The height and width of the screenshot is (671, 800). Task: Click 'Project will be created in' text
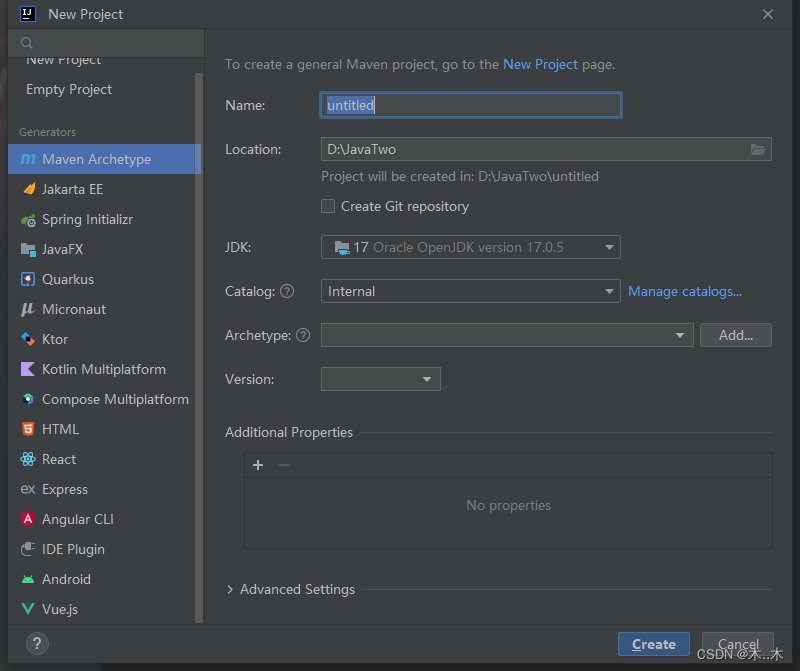coord(460,177)
